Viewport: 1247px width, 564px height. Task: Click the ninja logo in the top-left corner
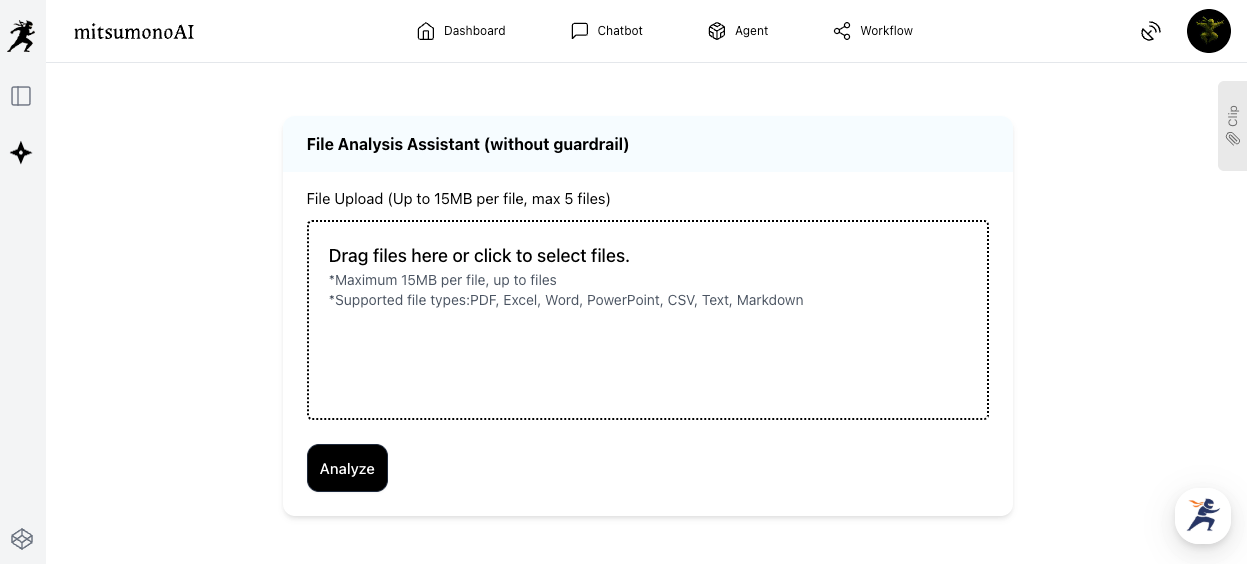tap(21, 35)
